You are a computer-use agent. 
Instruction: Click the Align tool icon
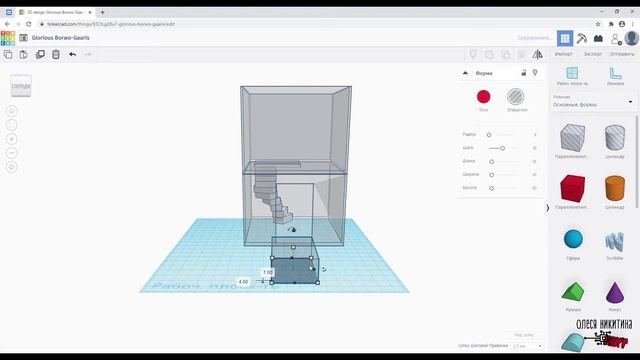pyautogui.click(x=522, y=54)
